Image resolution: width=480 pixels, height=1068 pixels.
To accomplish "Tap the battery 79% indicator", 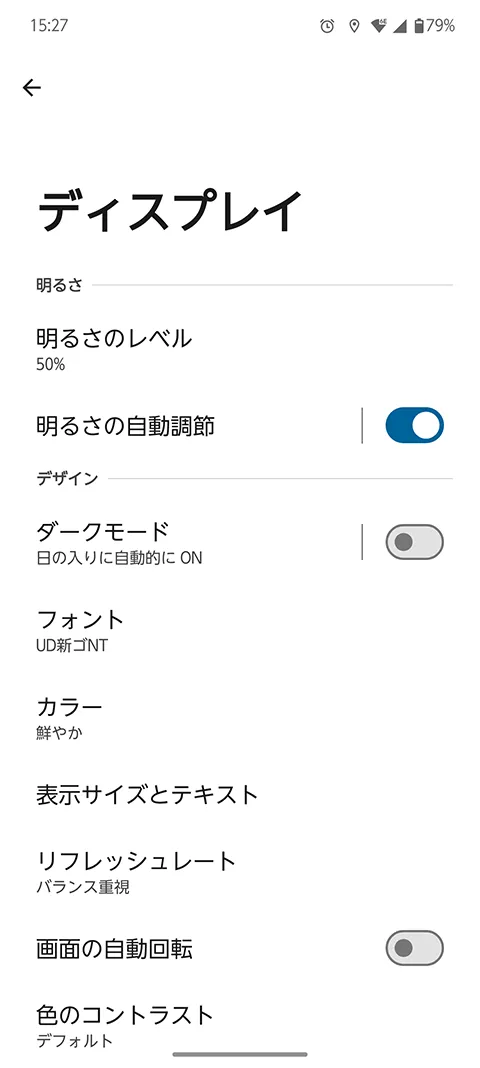I will (x=434, y=27).
